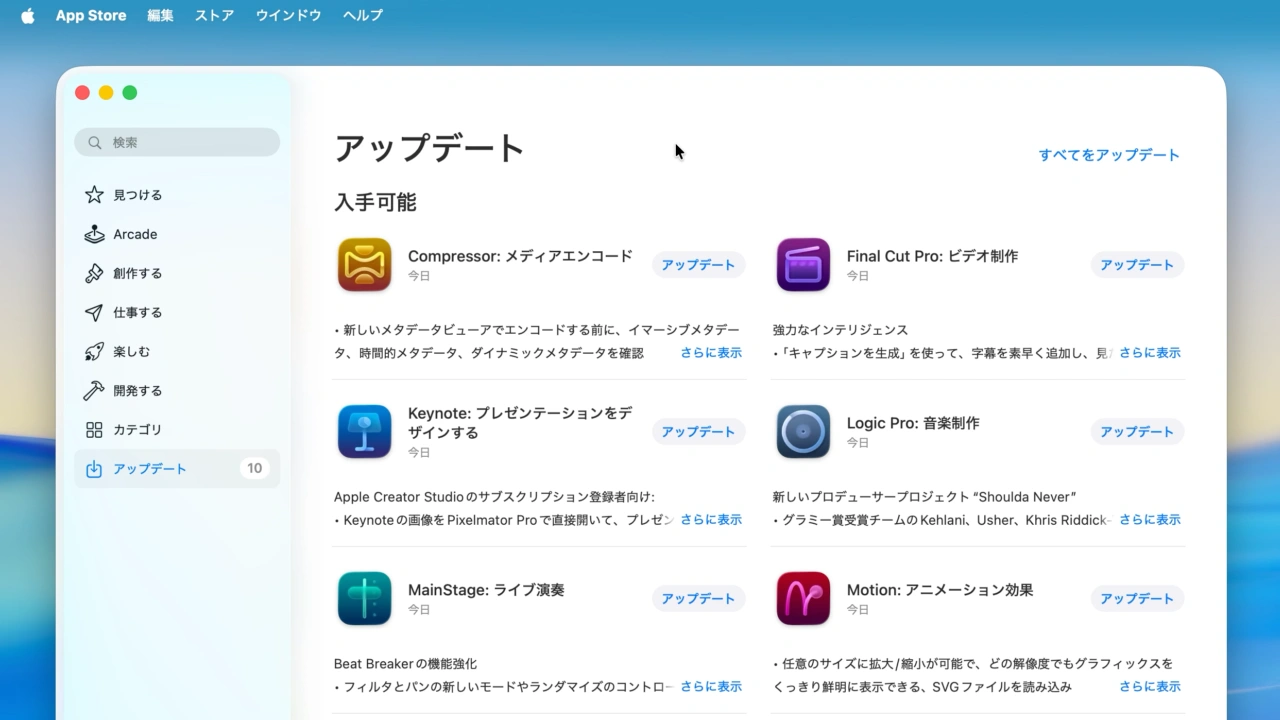The height and width of the screenshot is (720, 1280).
Task: Click the joystick icon beside Arcade
Action: pyautogui.click(x=94, y=234)
